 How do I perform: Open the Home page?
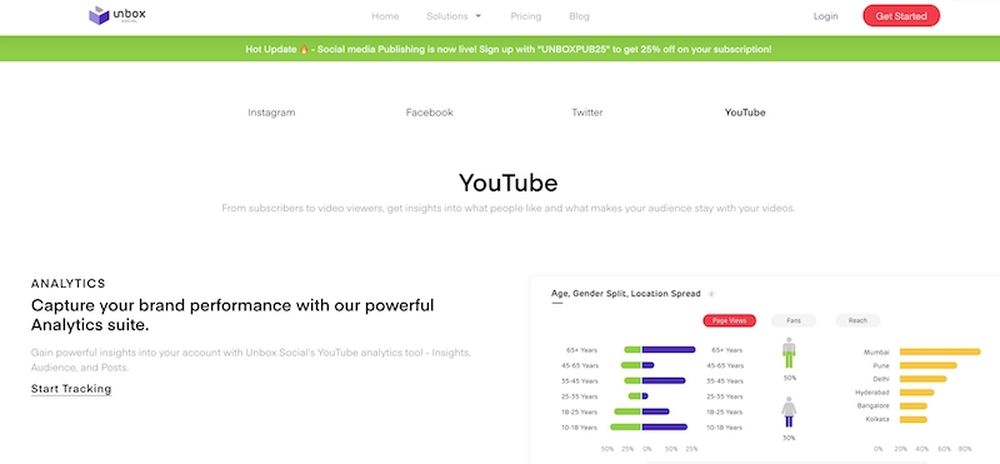point(385,17)
